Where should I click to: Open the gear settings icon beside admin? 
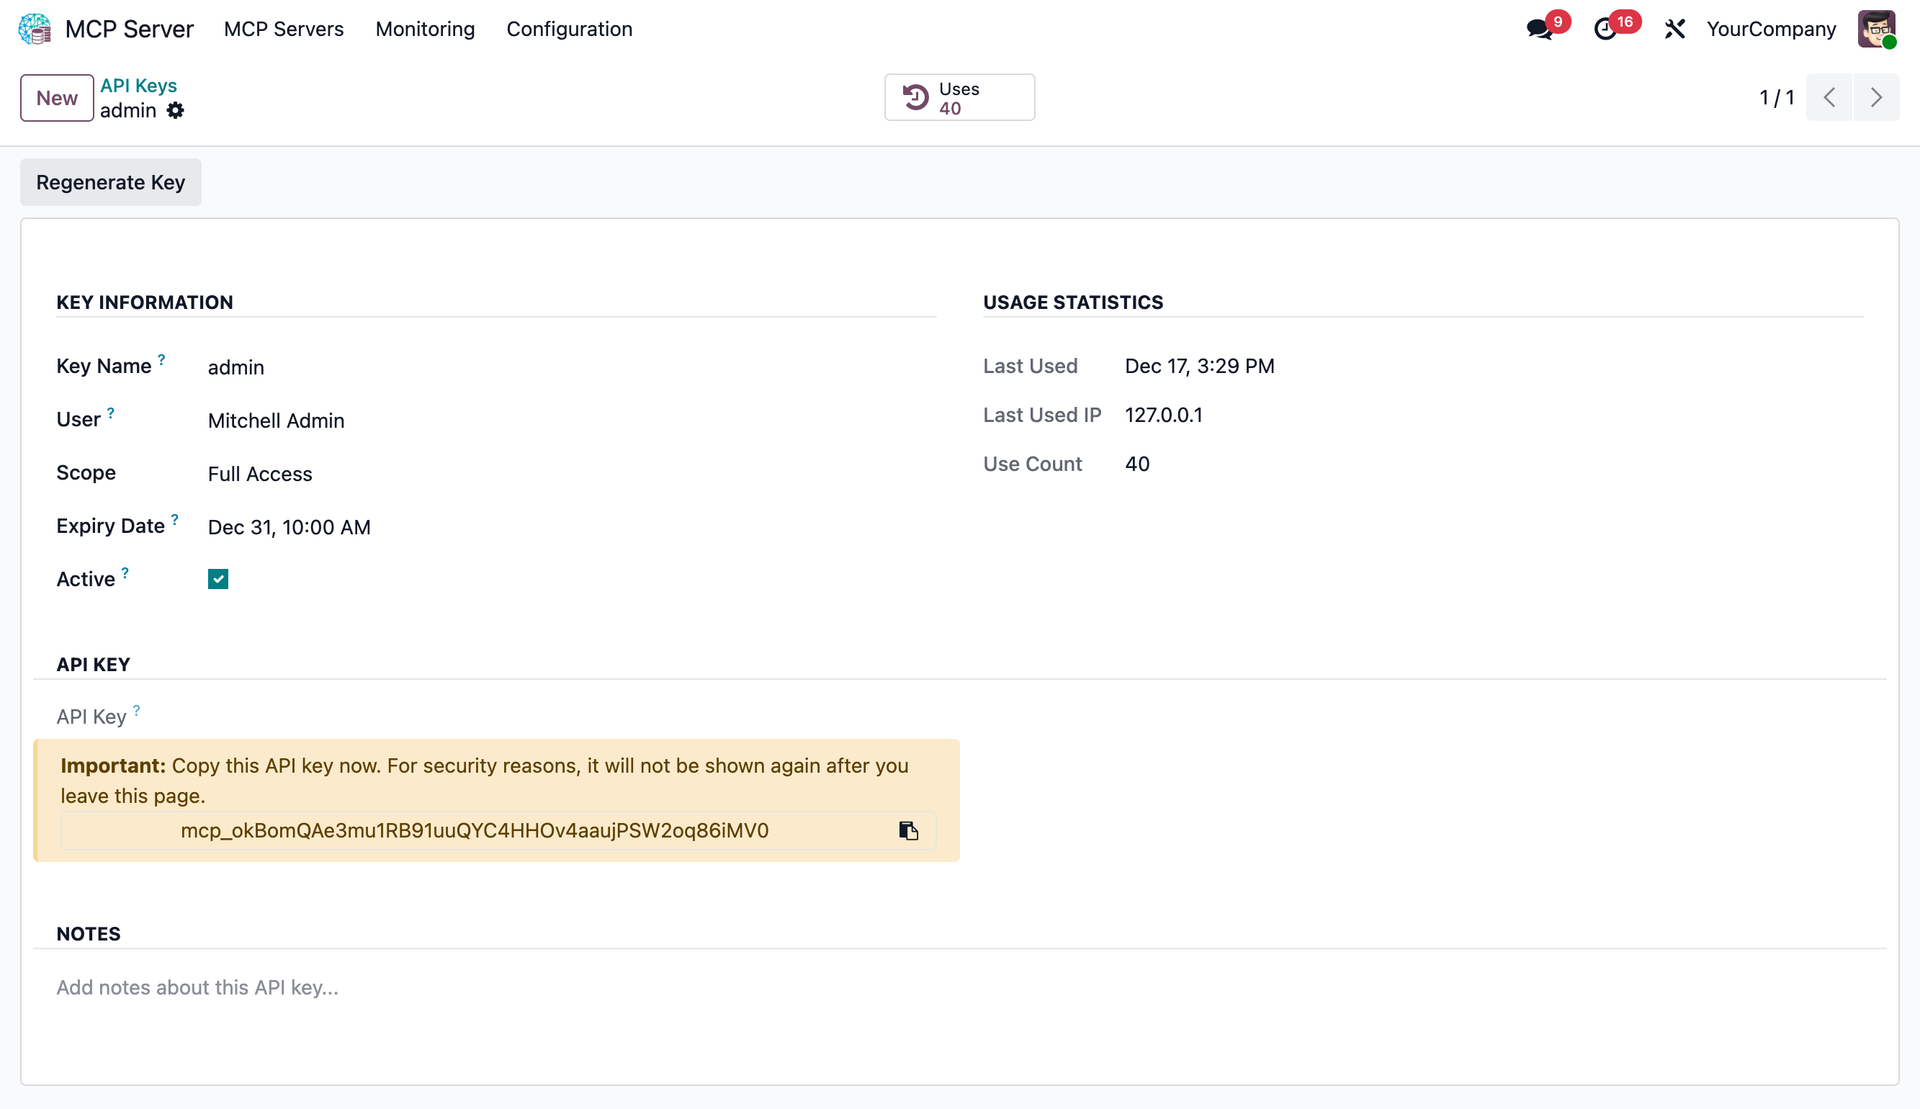pos(176,111)
